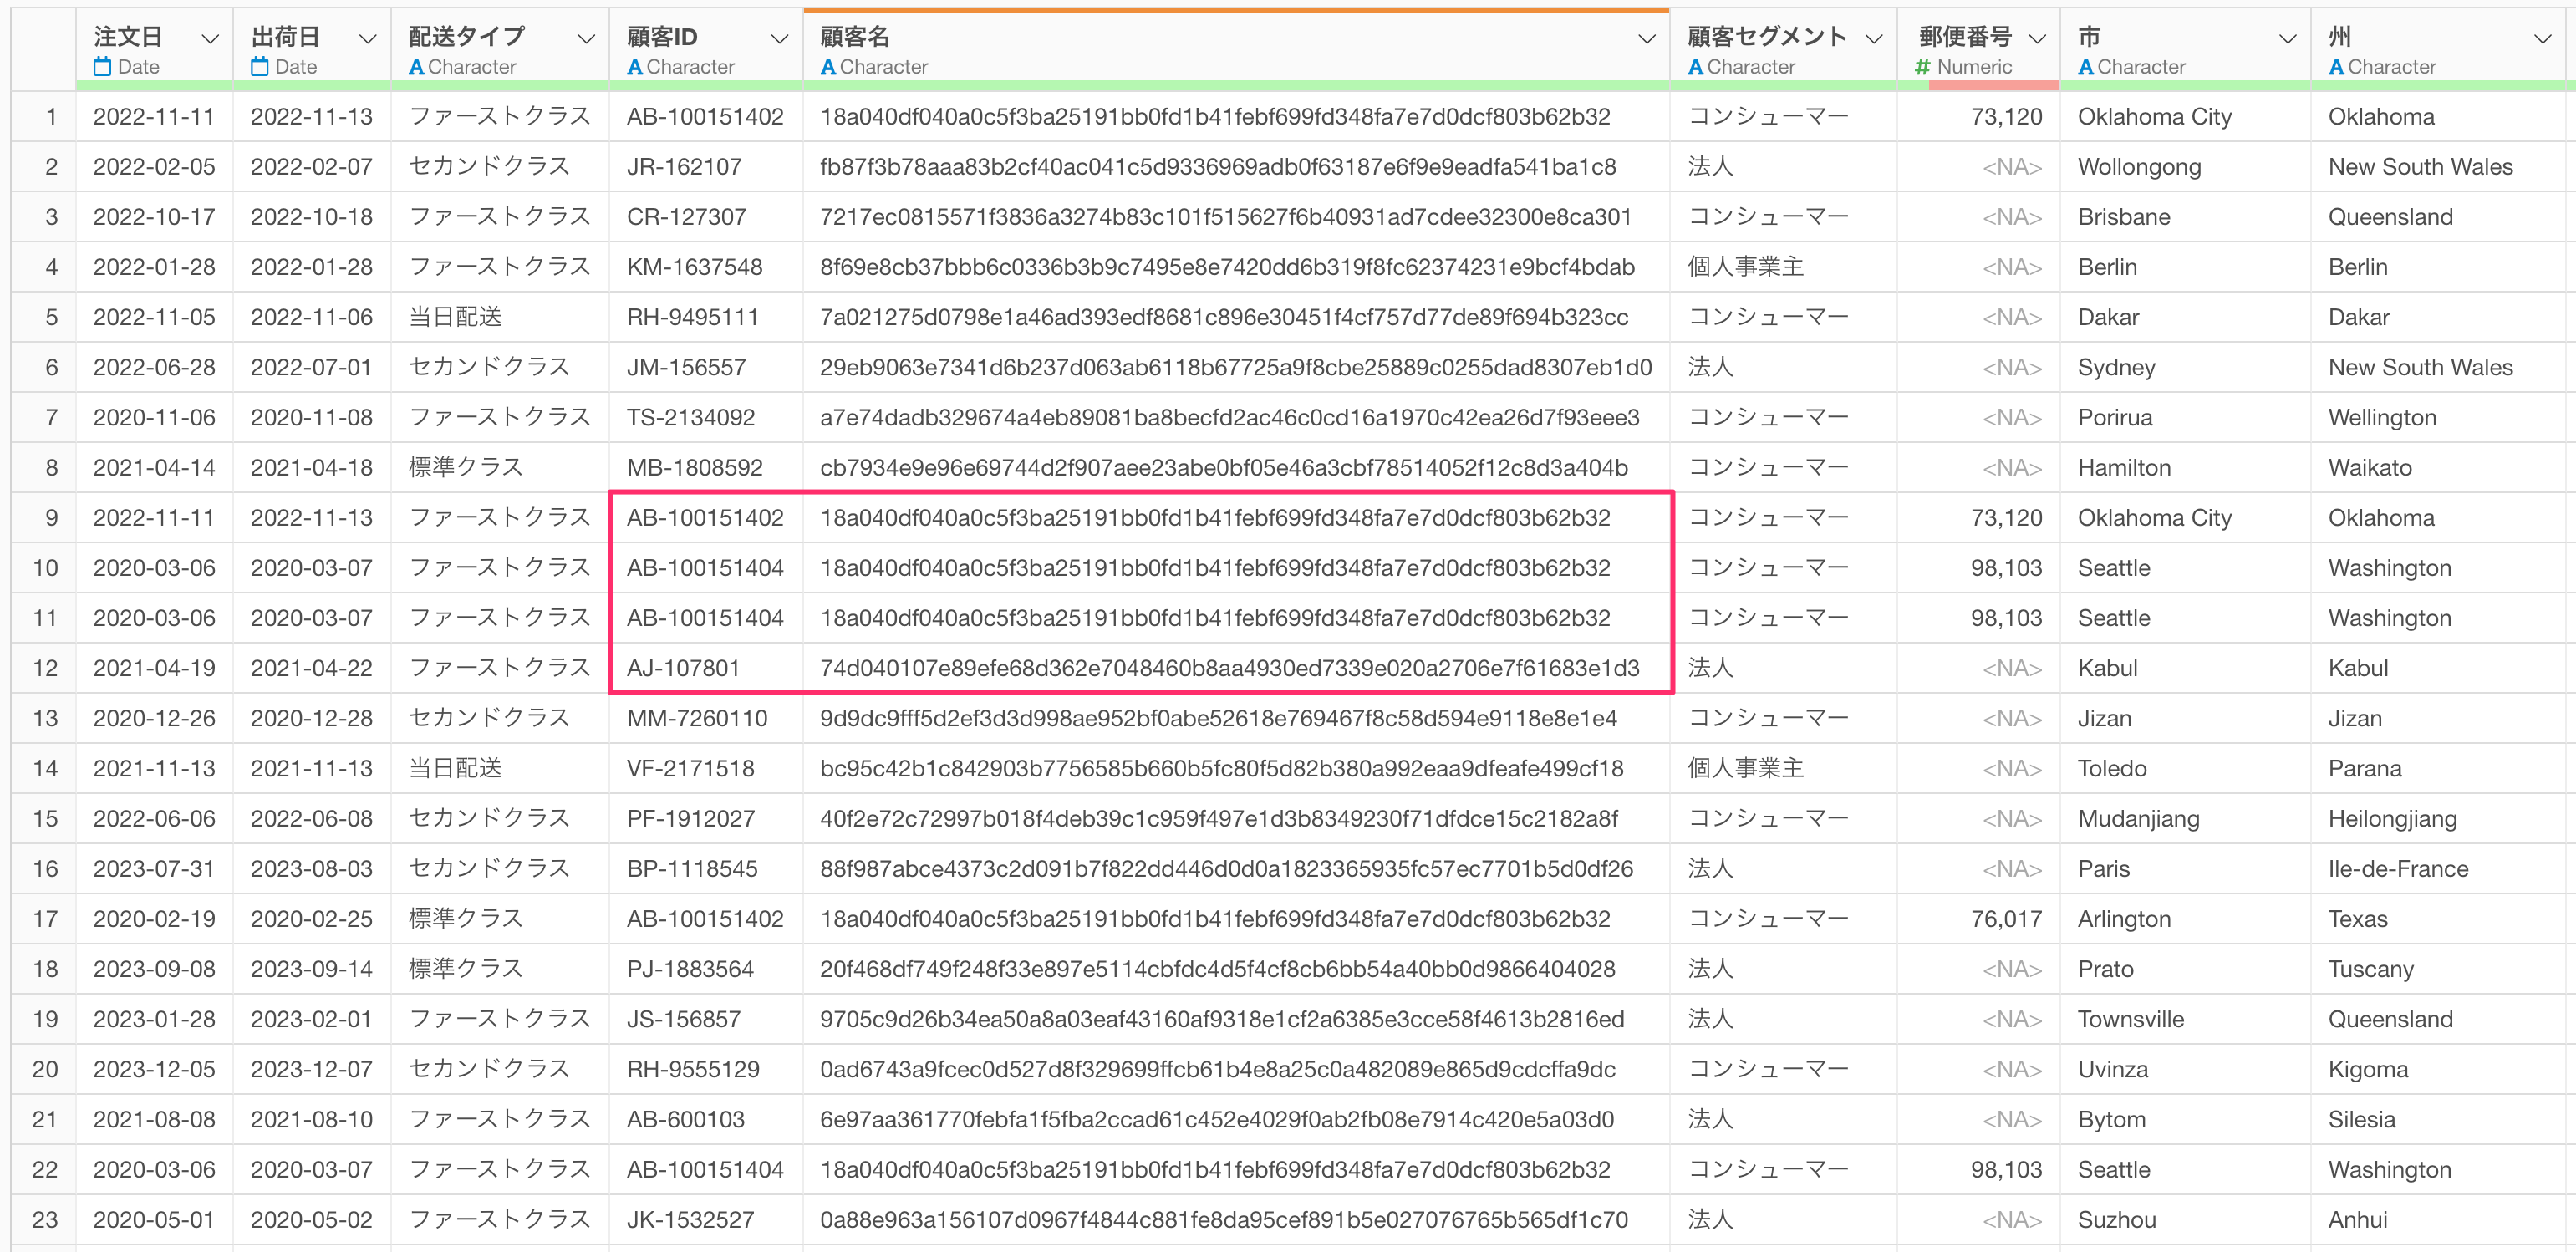Open the 配送タイプ column dropdown arrow
This screenshot has height=1252, width=2576.
pyautogui.click(x=587, y=39)
